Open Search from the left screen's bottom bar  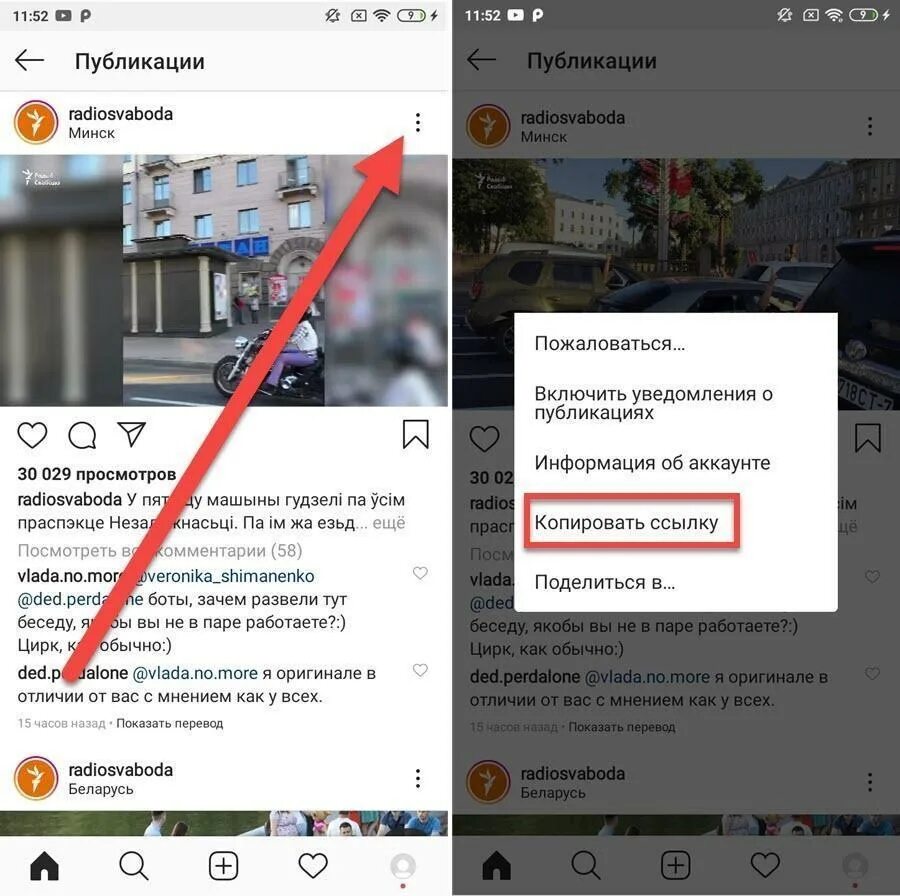click(x=134, y=866)
